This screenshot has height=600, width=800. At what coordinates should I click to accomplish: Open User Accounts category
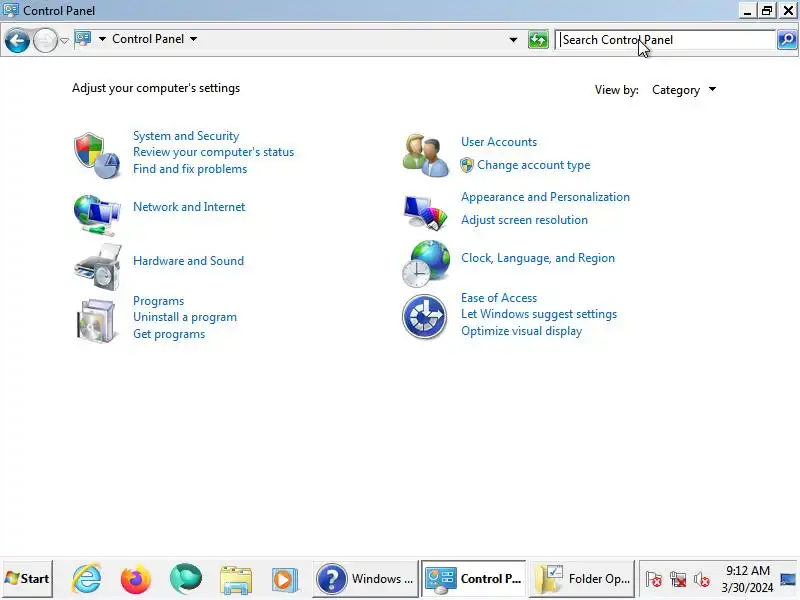click(499, 142)
